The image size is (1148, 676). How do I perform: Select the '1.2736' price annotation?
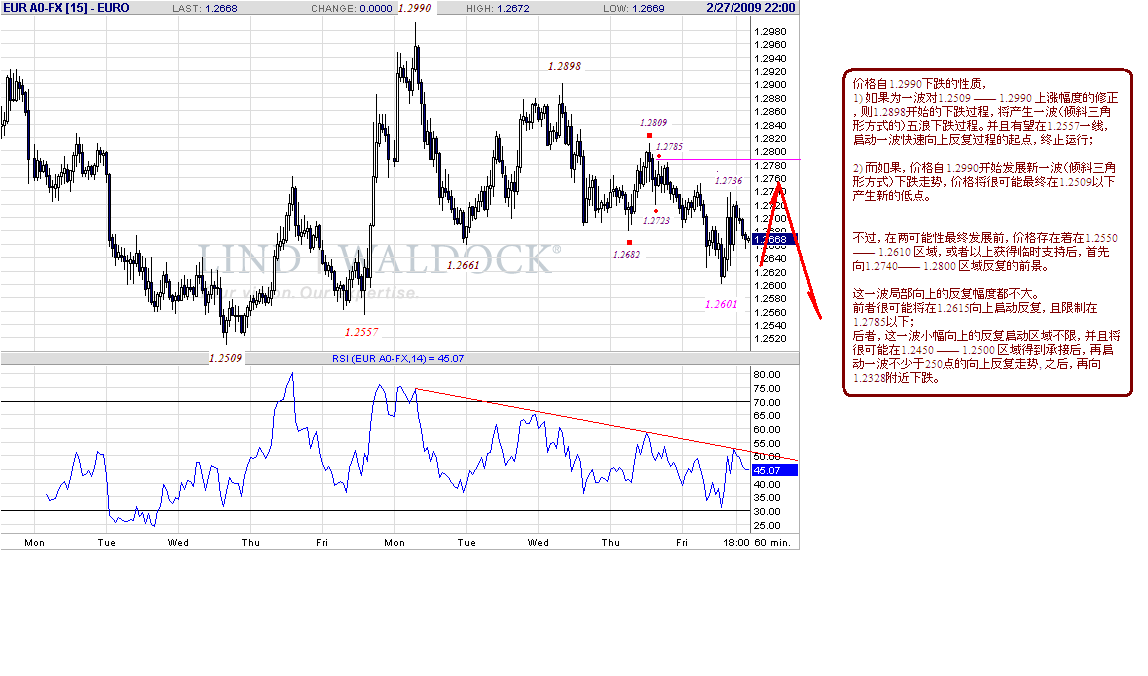tap(728, 180)
